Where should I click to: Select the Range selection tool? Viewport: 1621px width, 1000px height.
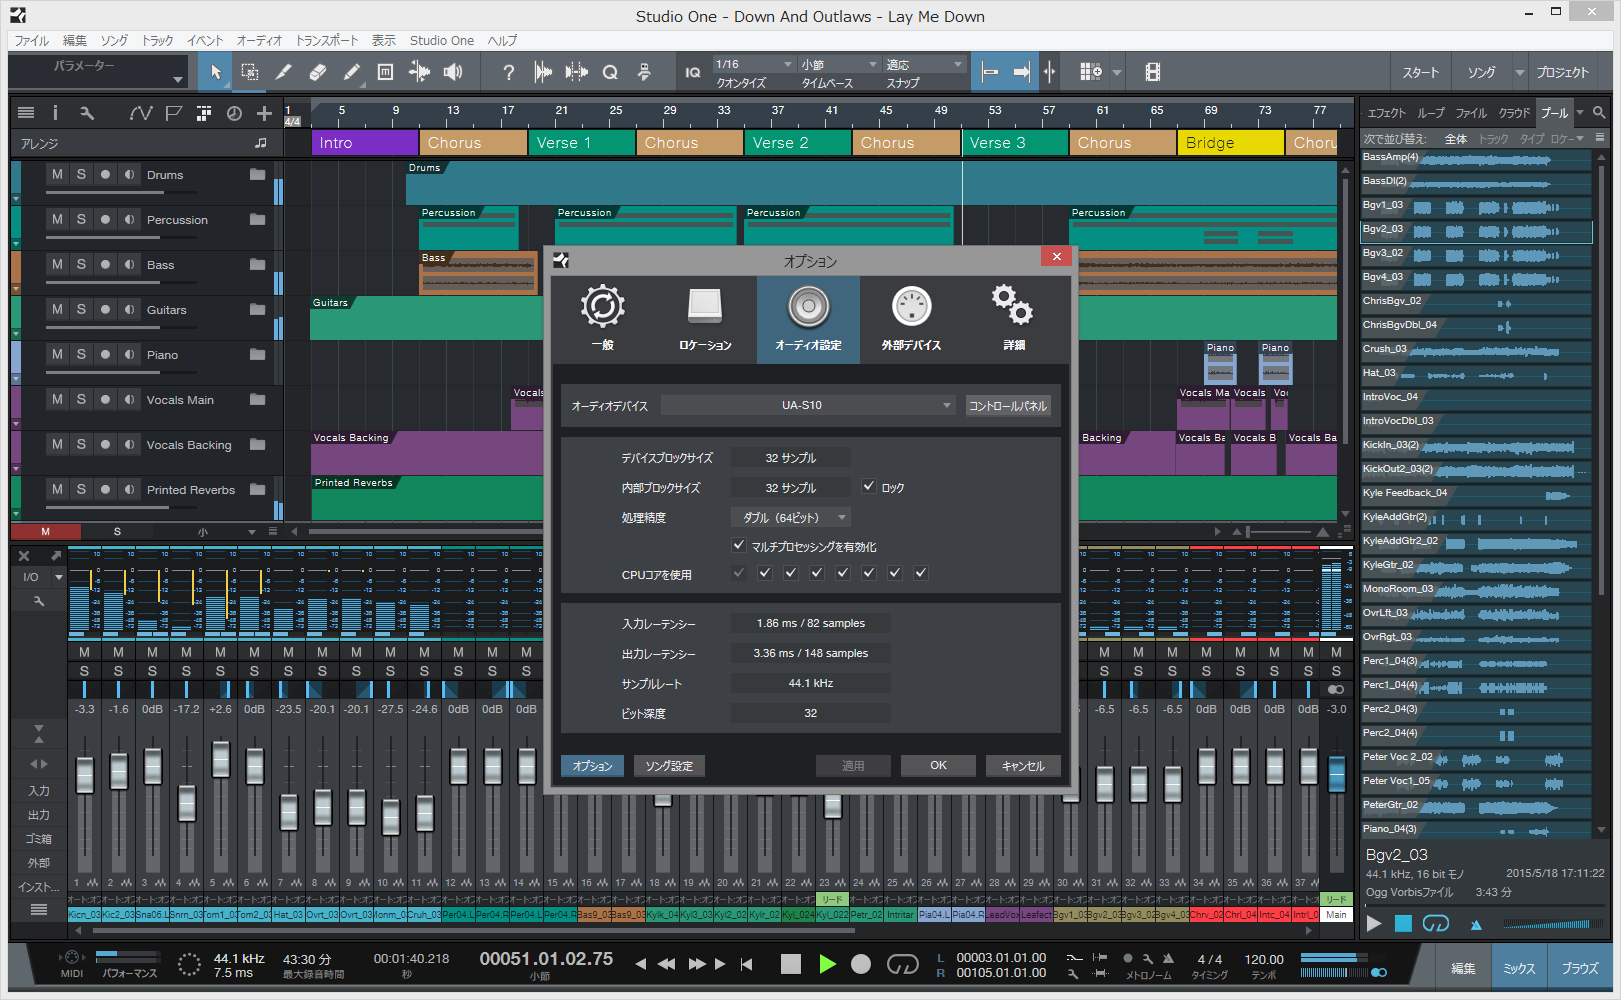tap(250, 72)
